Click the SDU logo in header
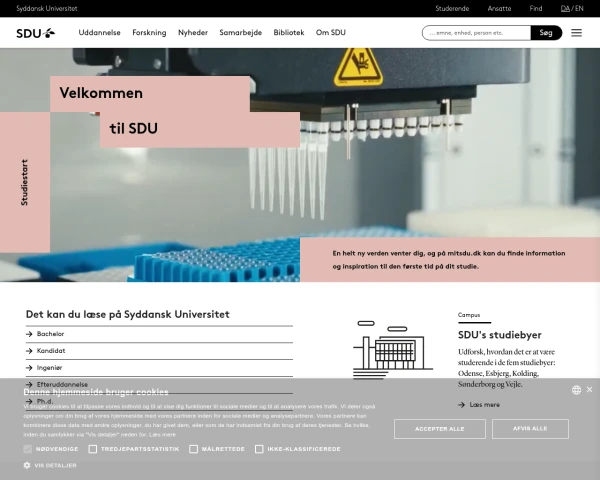The height and width of the screenshot is (480, 600). point(36,33)
